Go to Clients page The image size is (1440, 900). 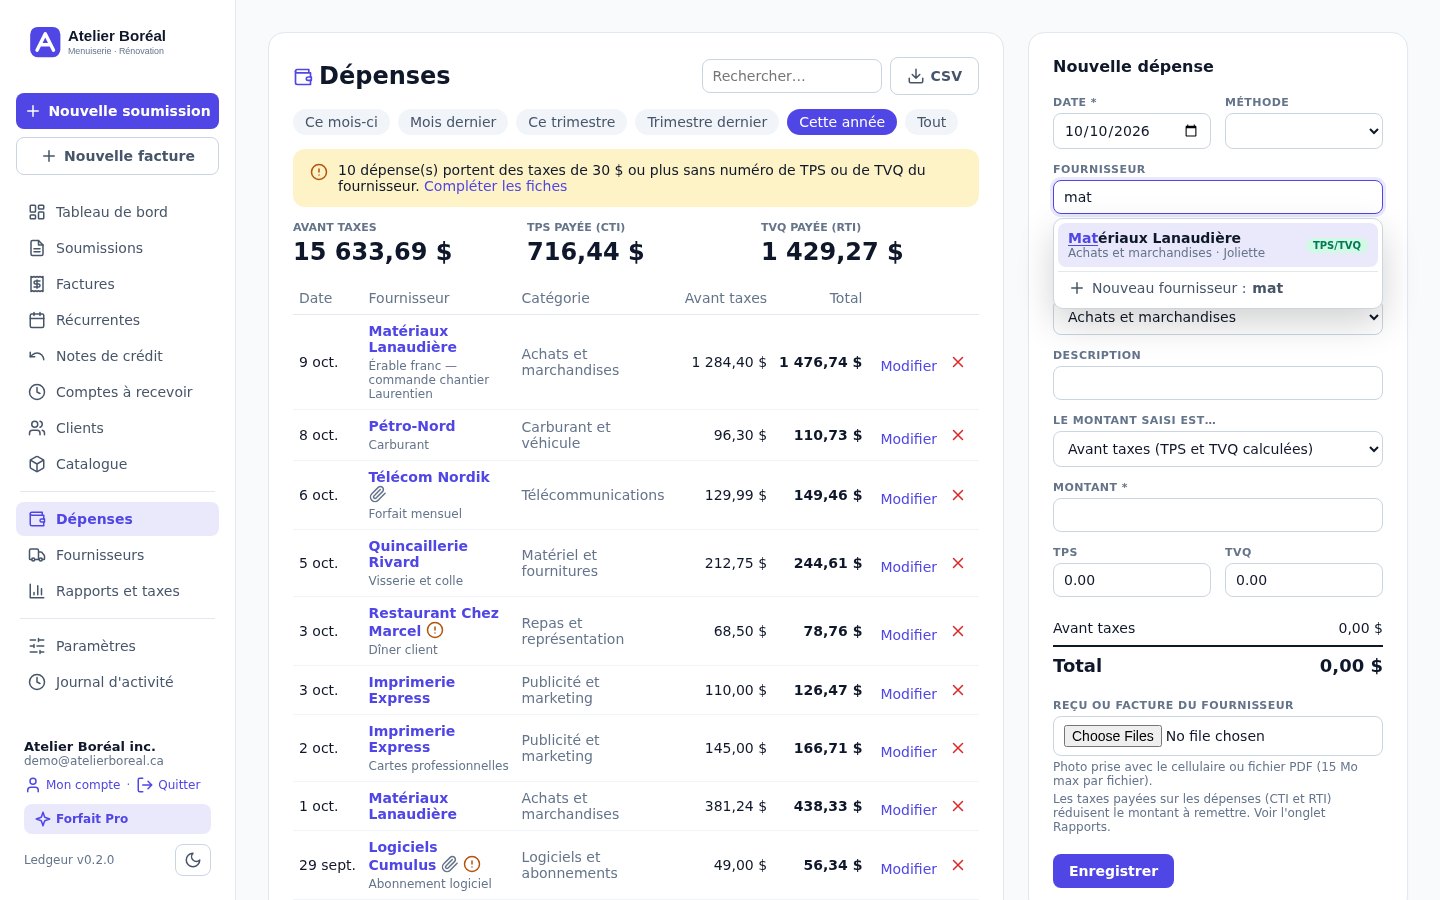click(x=117, y=428)
